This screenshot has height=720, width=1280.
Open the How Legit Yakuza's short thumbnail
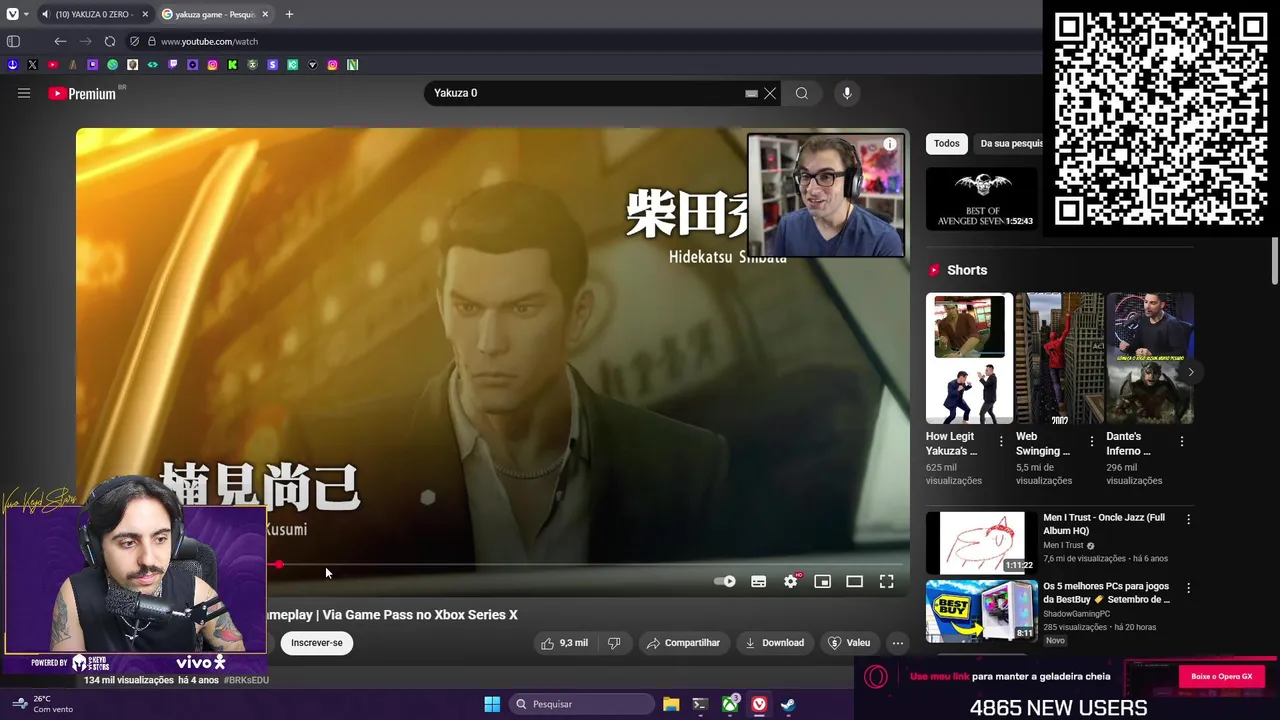969,358
